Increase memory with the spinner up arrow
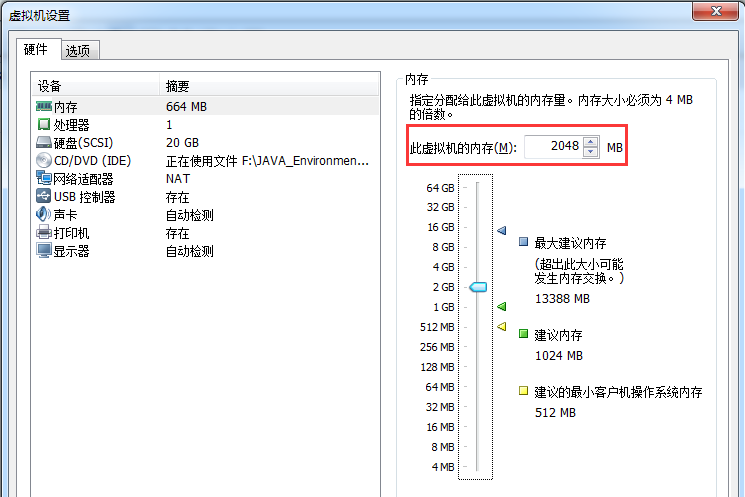The width and height of the screenshot is (745, 497). 590,142
